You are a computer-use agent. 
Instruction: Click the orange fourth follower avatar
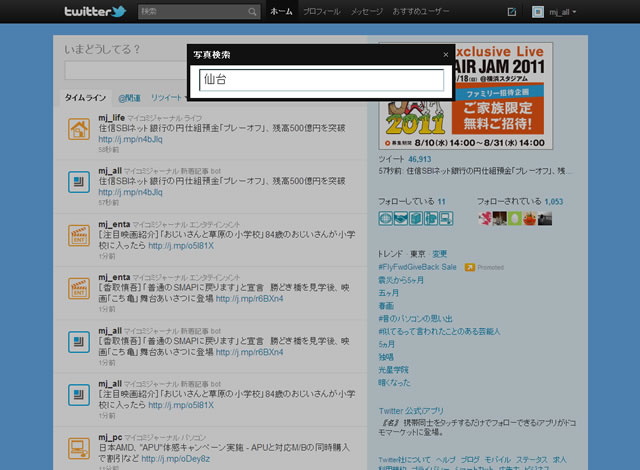pos(530,218)
